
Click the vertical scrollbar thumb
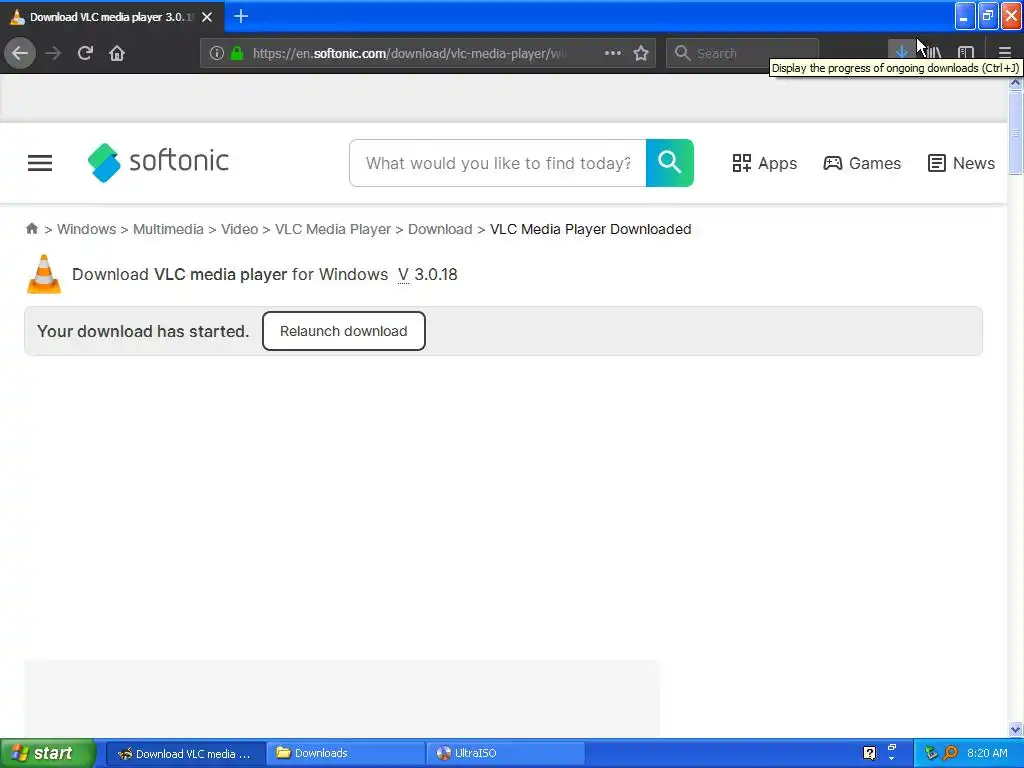tap(1015, 133)
